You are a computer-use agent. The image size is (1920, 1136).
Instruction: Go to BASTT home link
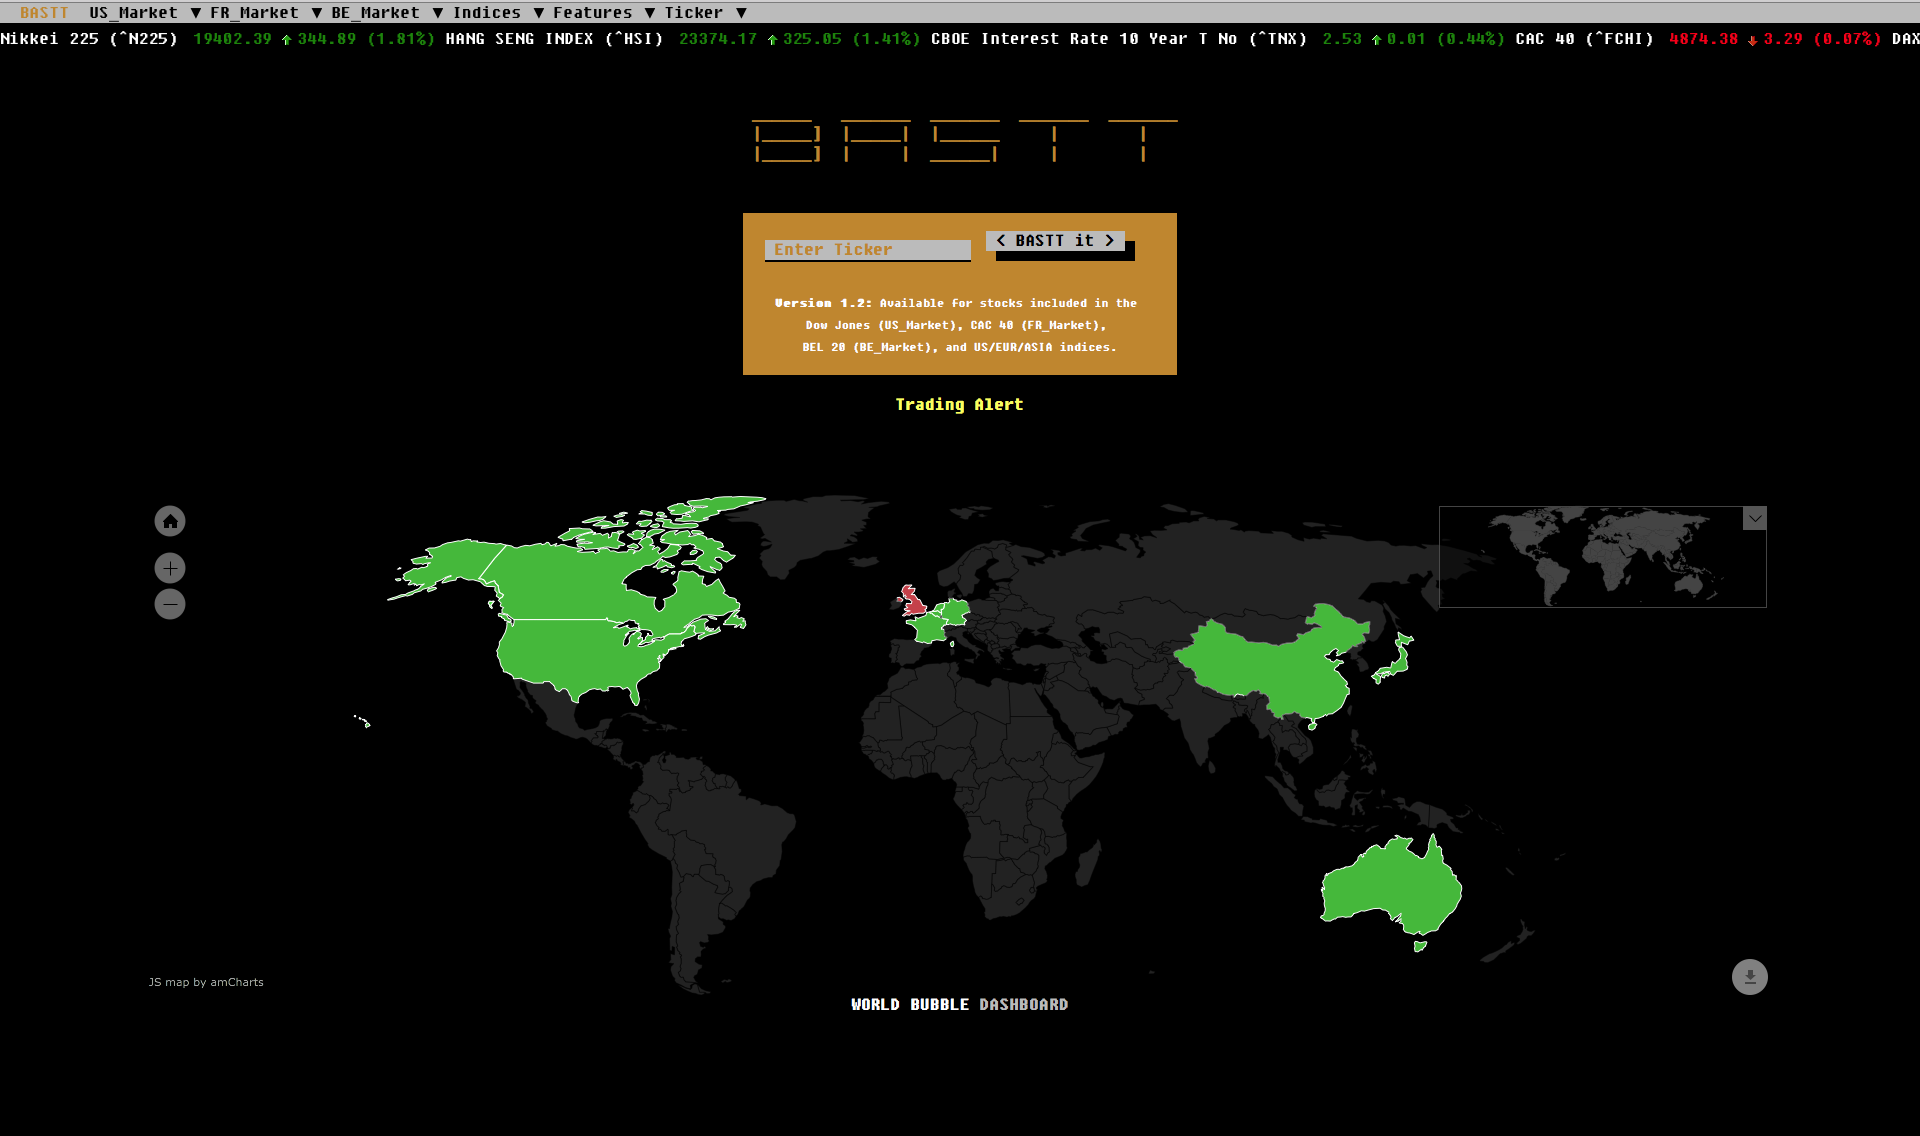click(44, 13)
